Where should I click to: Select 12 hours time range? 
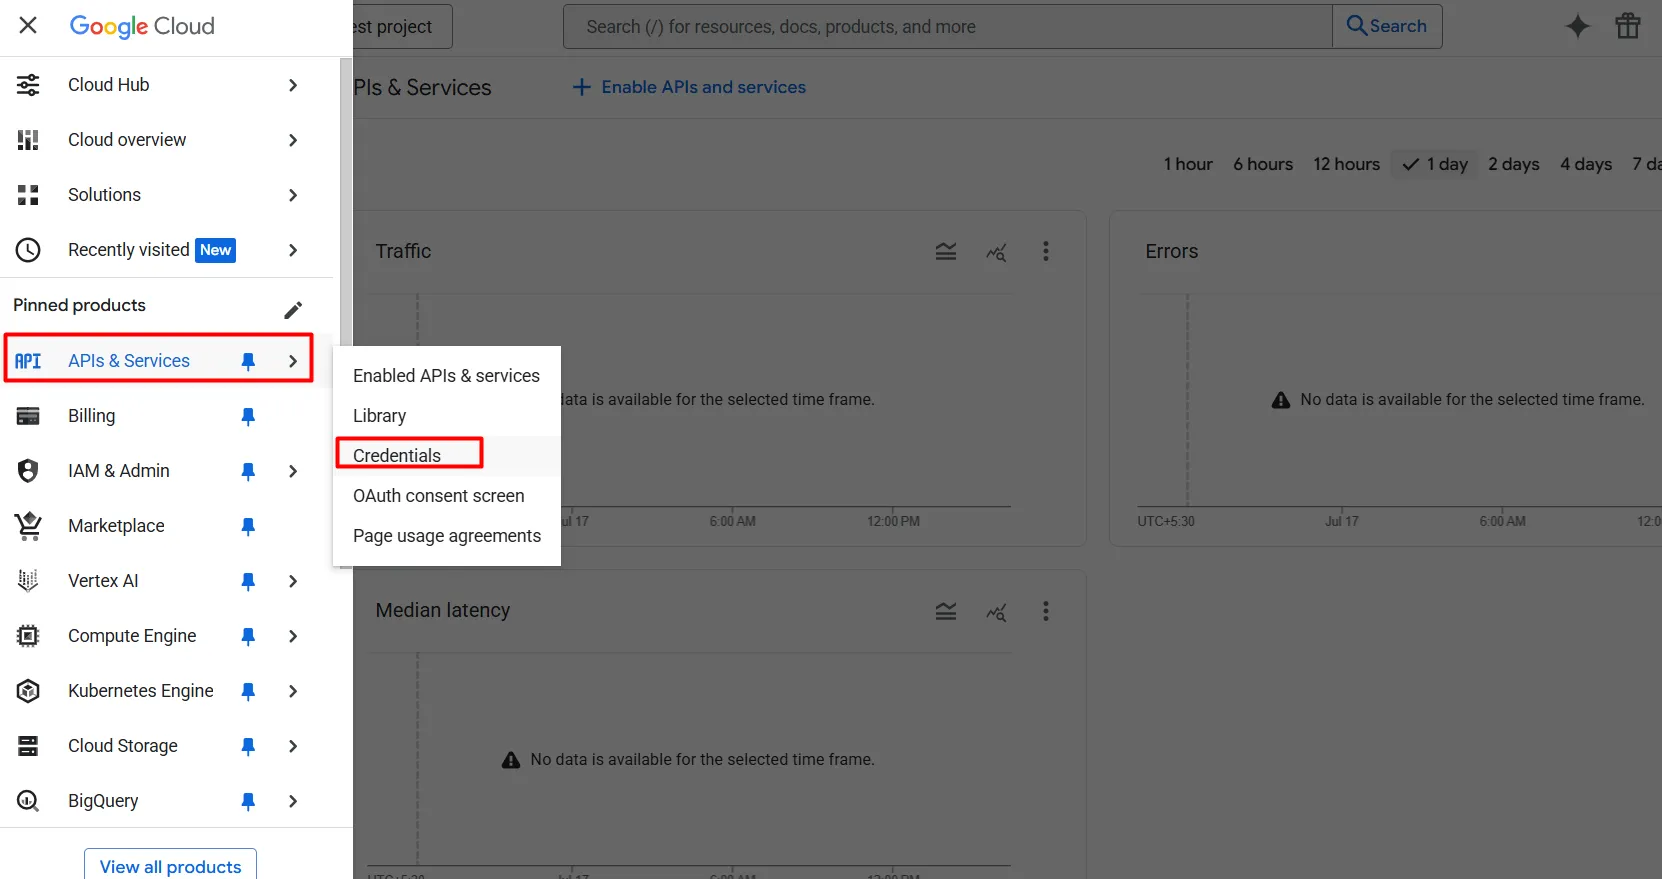[x=1347, y=164]
